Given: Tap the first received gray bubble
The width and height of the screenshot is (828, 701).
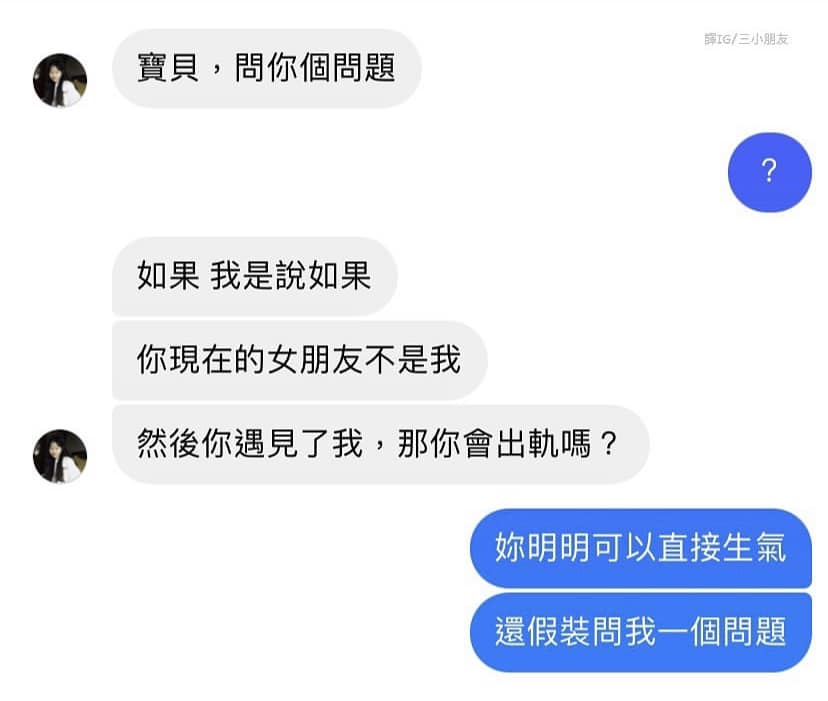Looking at the screenshot, I should (267, 69).
